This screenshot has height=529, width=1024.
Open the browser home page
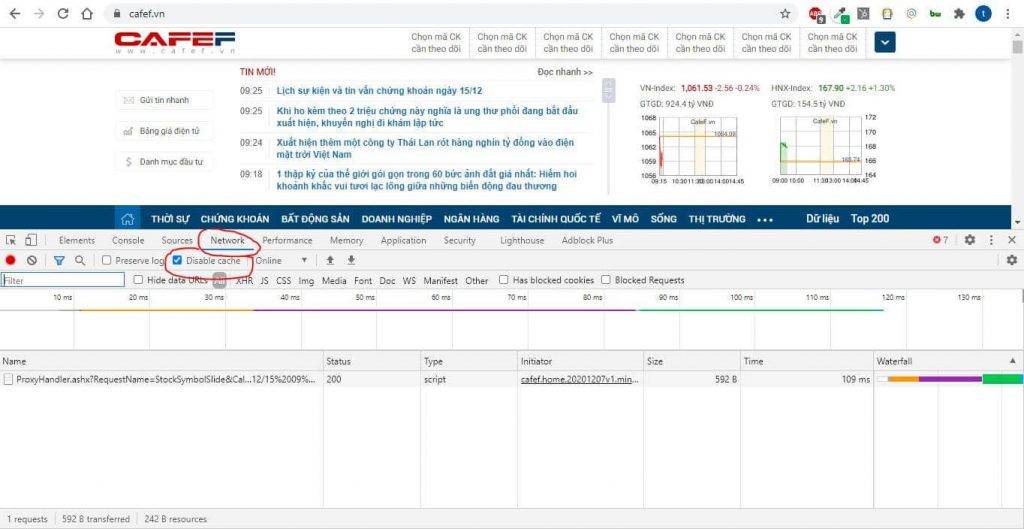(x=87, y=14)
